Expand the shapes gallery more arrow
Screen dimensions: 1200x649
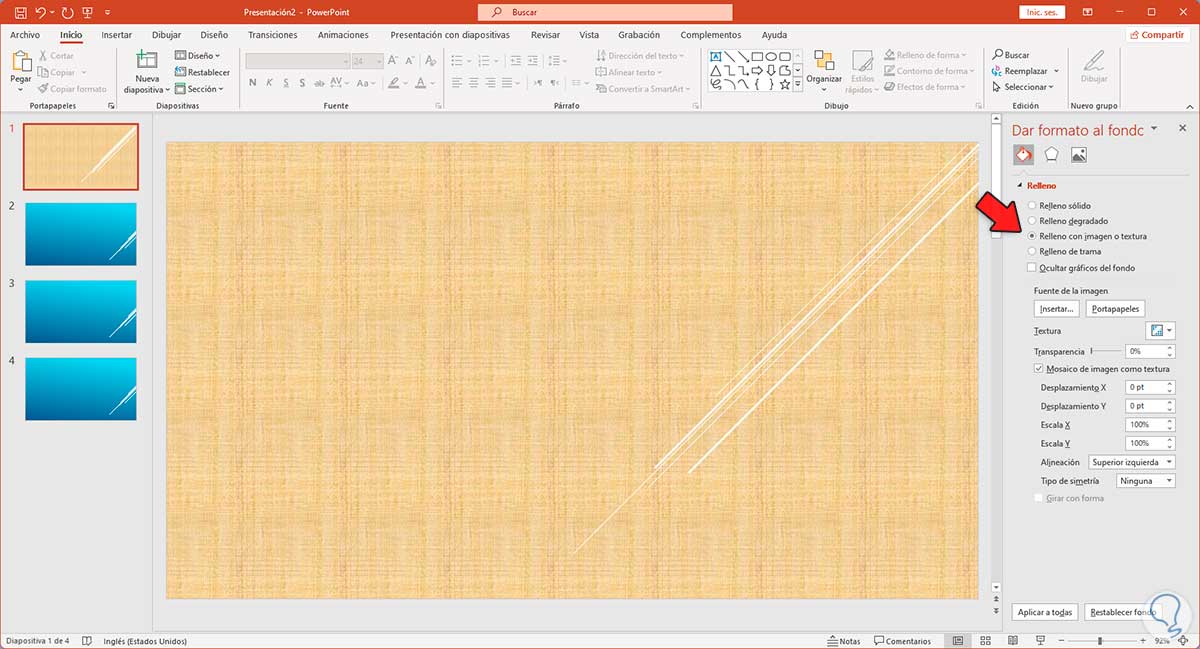798,86
